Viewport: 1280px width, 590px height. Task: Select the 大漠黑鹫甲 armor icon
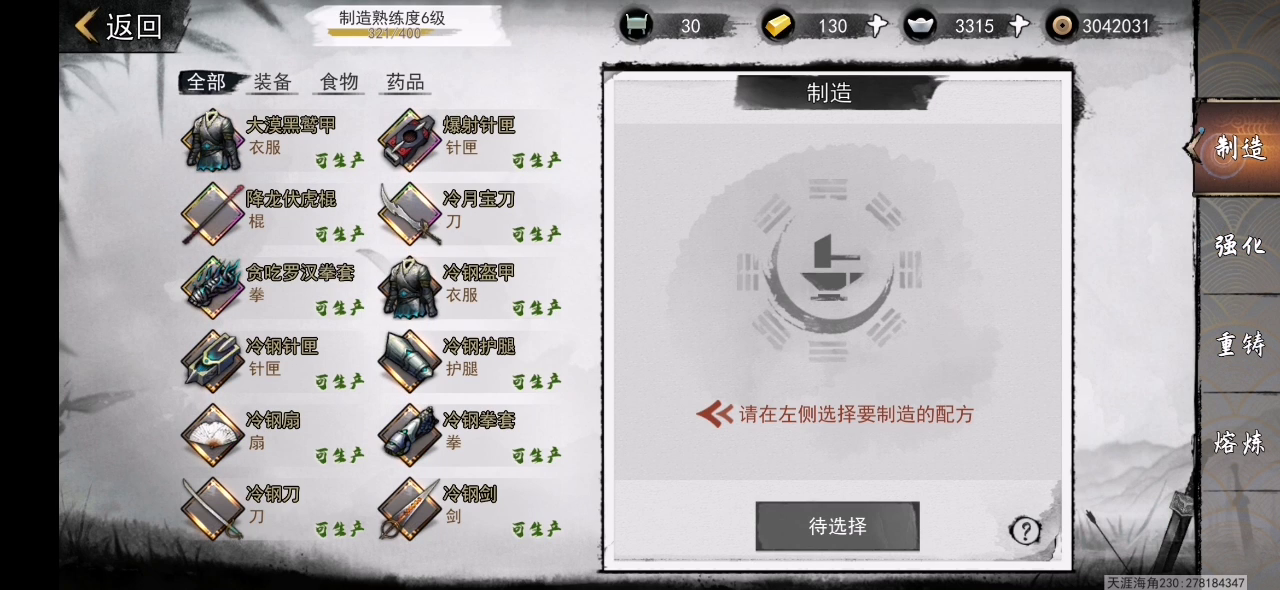coord(212,140)
